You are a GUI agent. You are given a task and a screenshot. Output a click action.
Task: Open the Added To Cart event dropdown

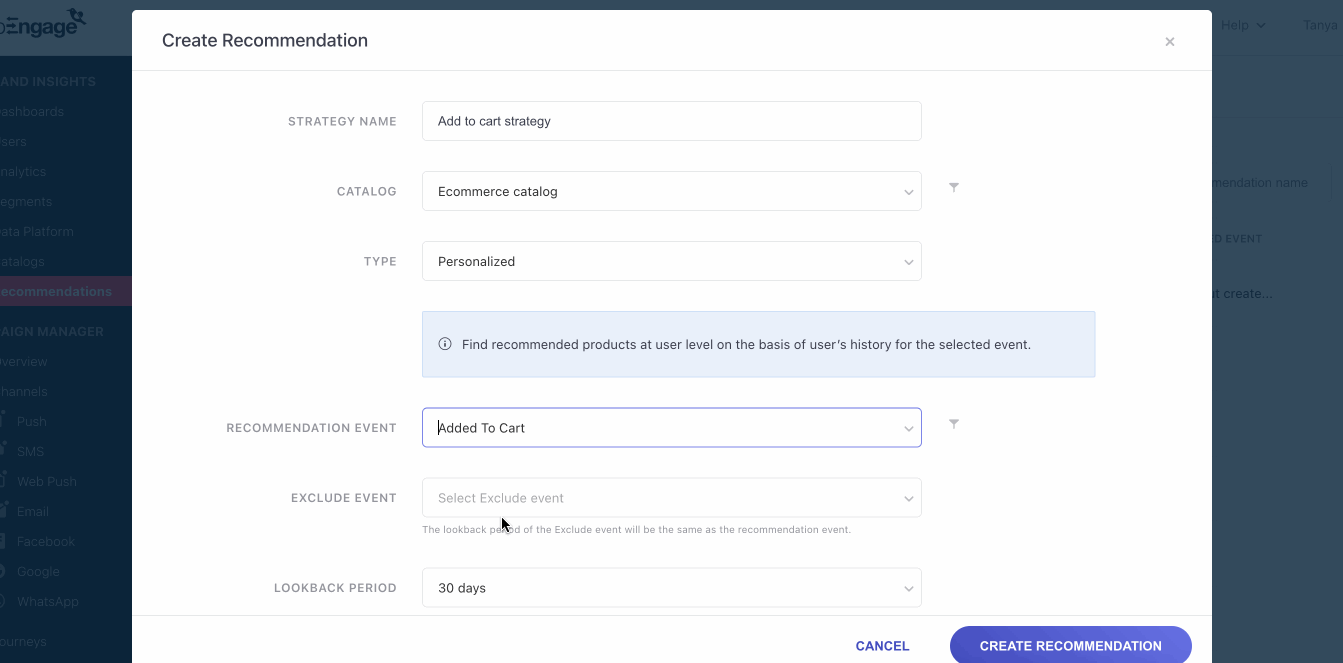tap(671, 428)
